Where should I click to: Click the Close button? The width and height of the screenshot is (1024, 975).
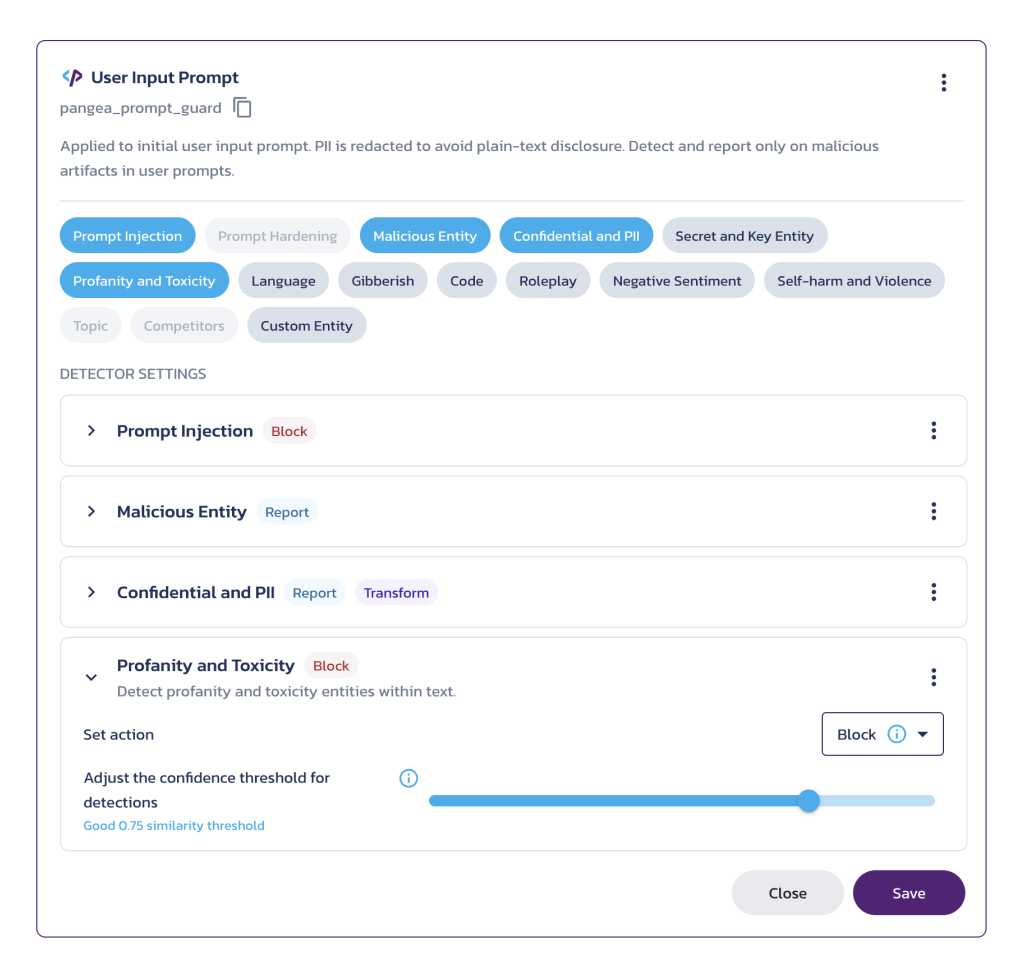click(x=787, y=893)
